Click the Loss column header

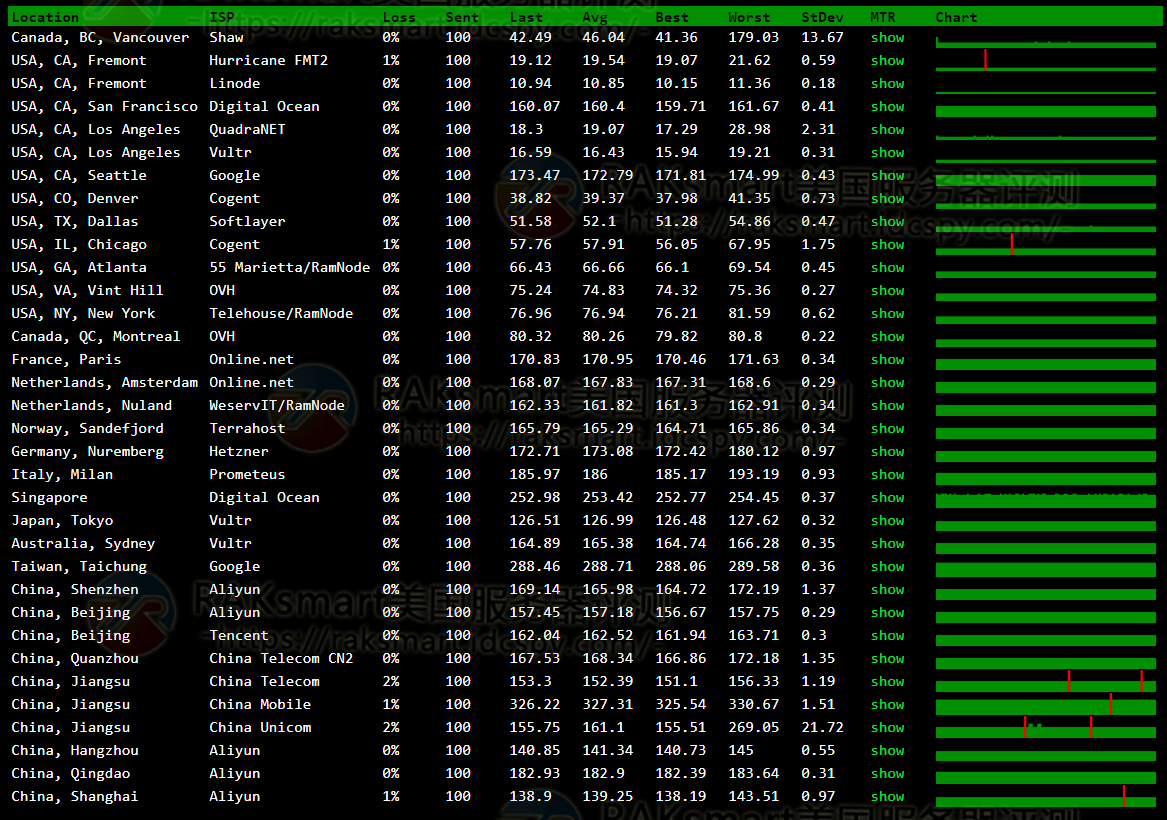pos(399,16)
